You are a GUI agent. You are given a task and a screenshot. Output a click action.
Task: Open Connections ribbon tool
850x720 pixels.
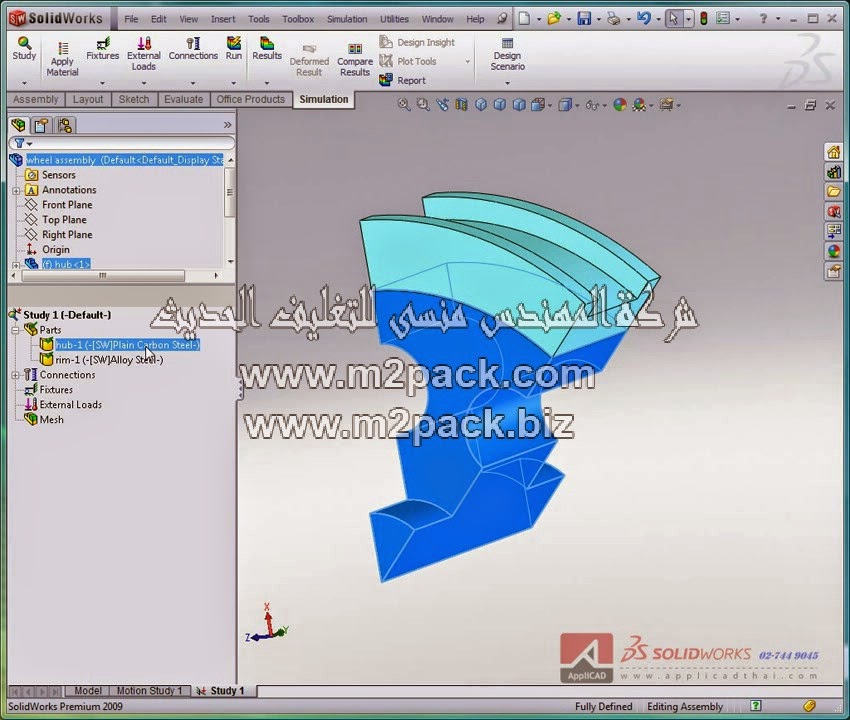pos(193,49)
